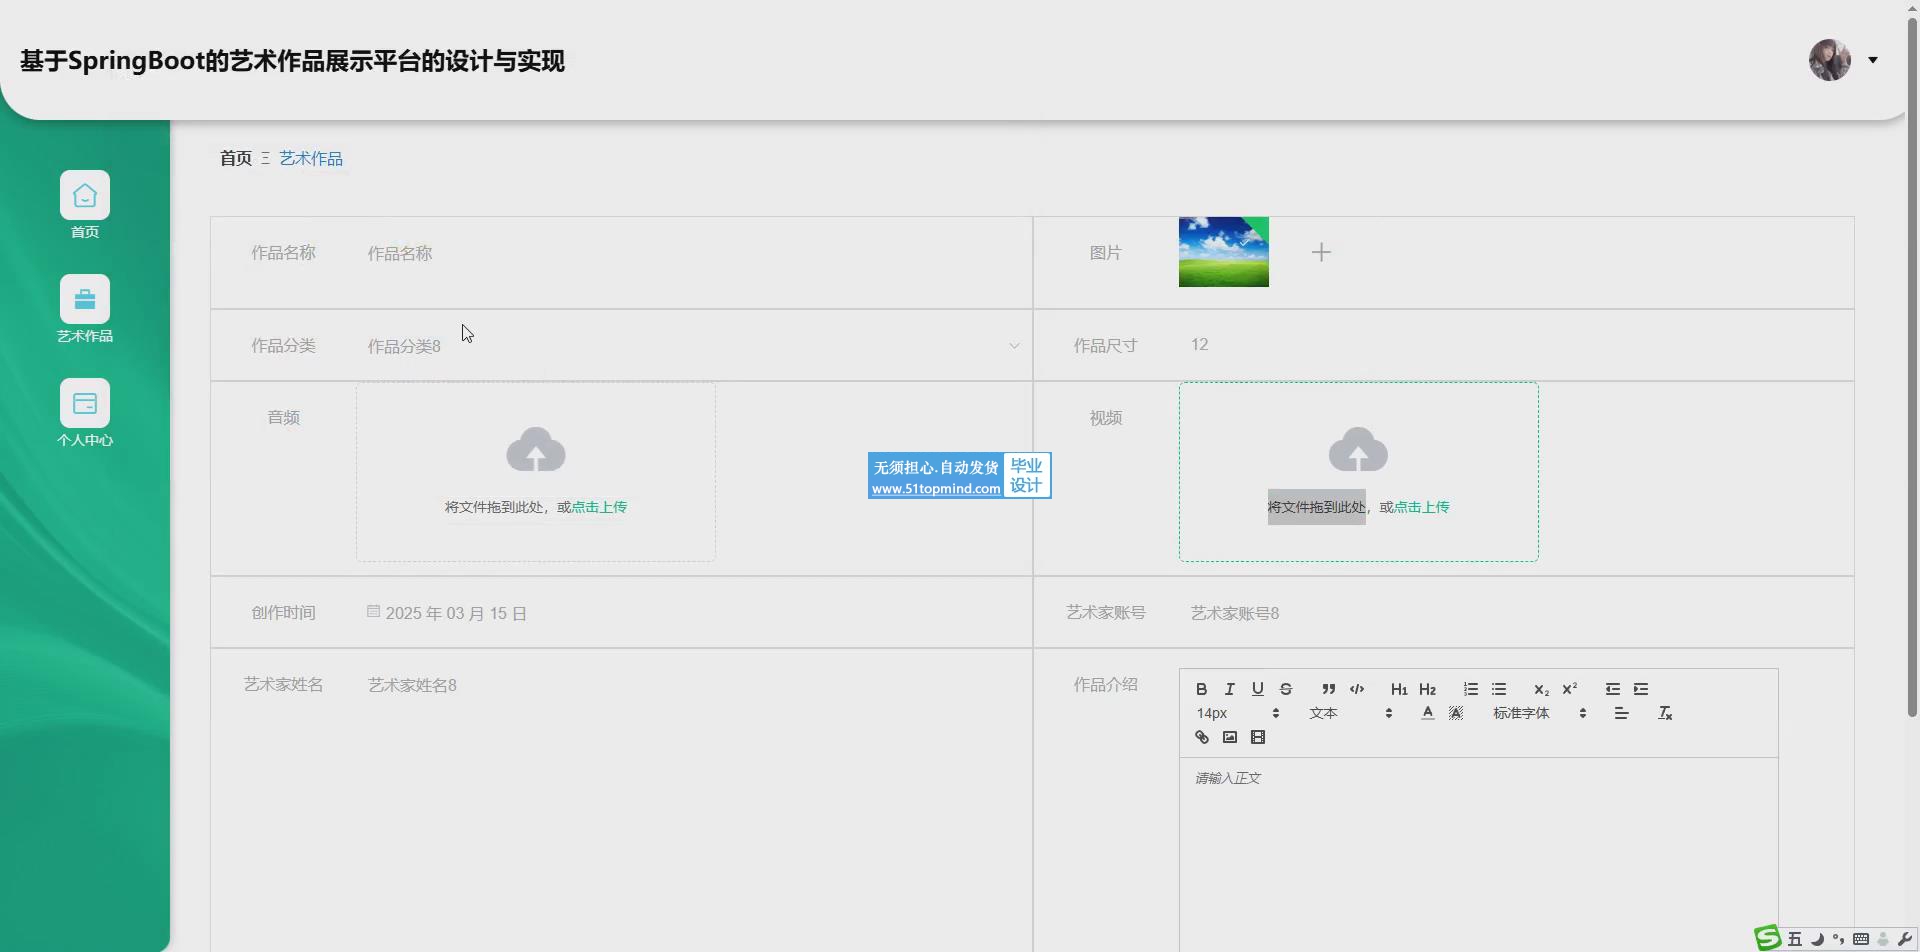
Task: Go to 个人中心 in the sidebar
Action: [x=85, y=413]
